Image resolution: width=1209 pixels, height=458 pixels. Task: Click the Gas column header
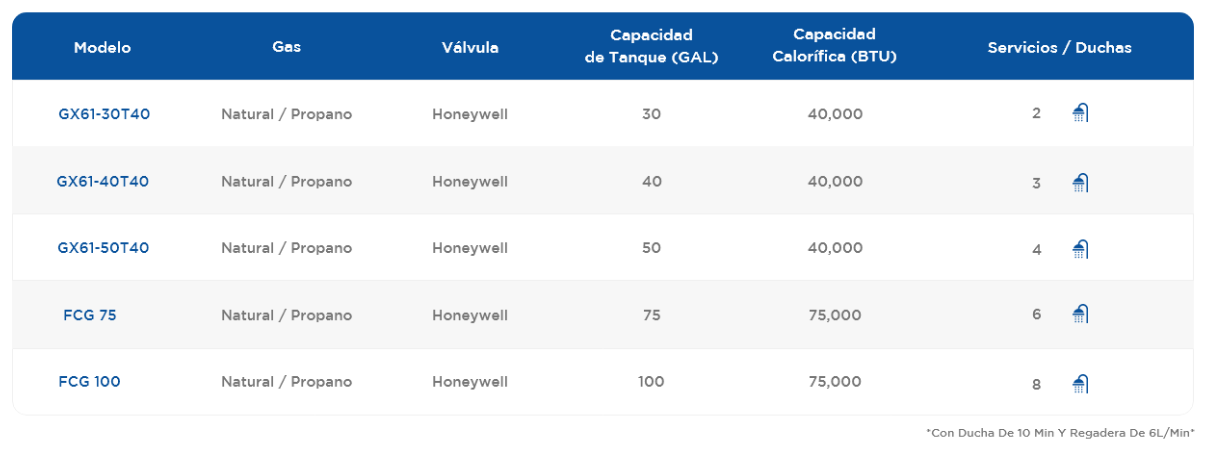[286, 47]
